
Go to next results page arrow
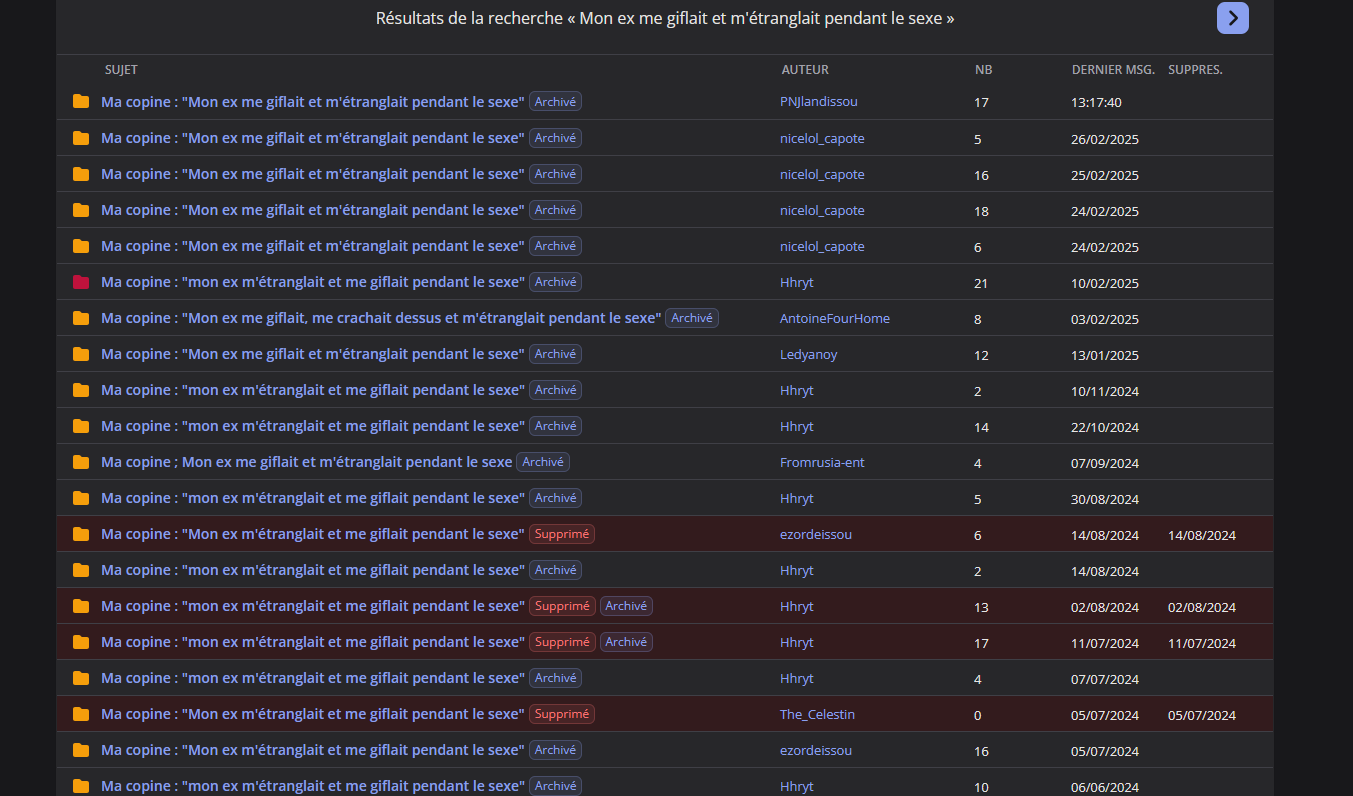1232,18
